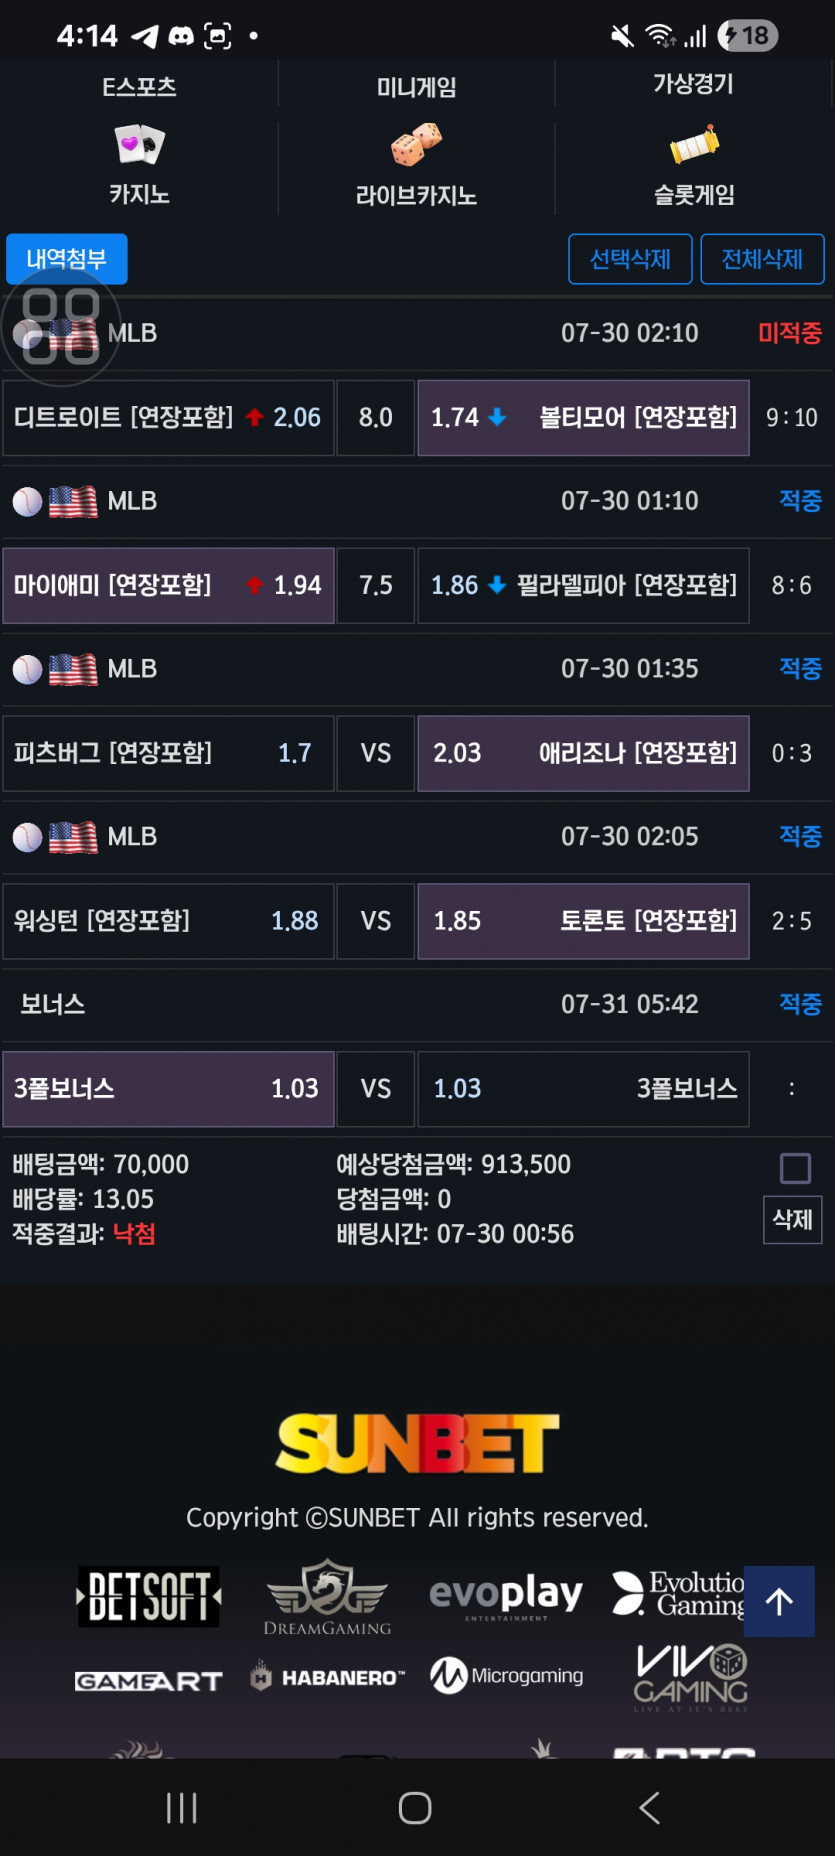Click the 삭제 button below the checkbox
Image resolution: width=835 pixels, height=1856 pixels.
793,1219
